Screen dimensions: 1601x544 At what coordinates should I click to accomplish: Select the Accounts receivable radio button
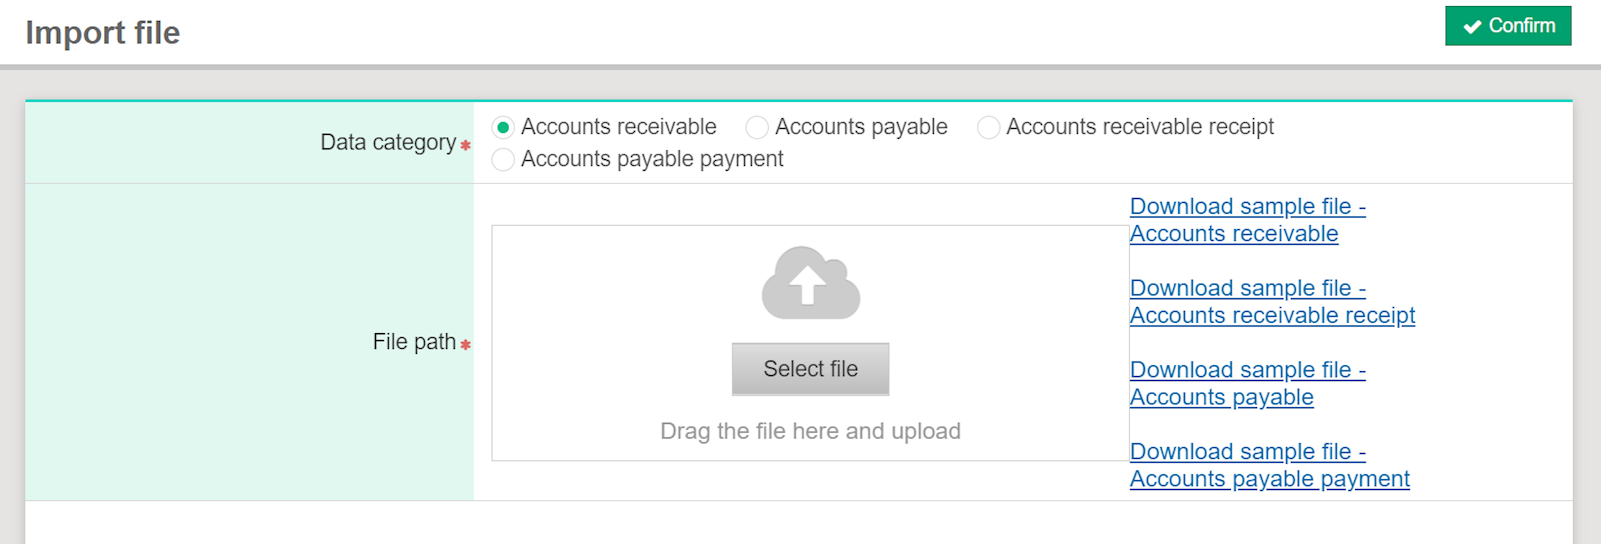503,127
